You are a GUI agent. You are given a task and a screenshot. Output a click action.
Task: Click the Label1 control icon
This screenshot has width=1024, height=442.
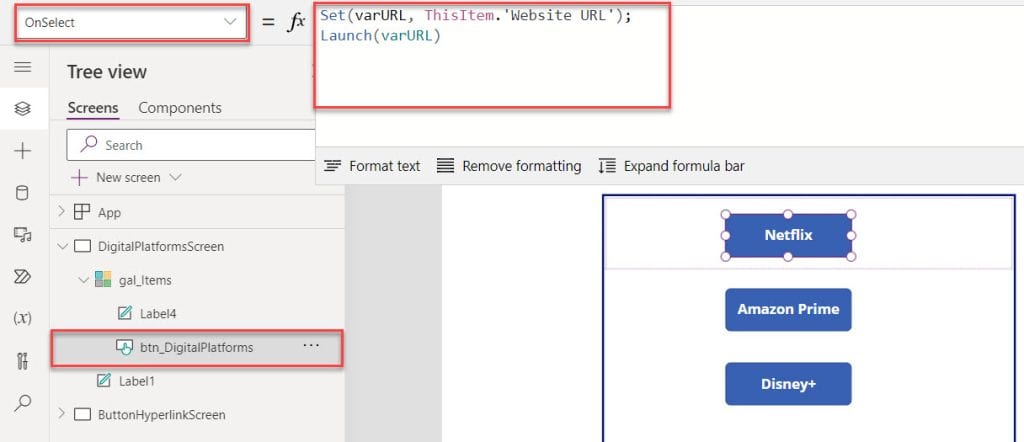click(103, 381)
